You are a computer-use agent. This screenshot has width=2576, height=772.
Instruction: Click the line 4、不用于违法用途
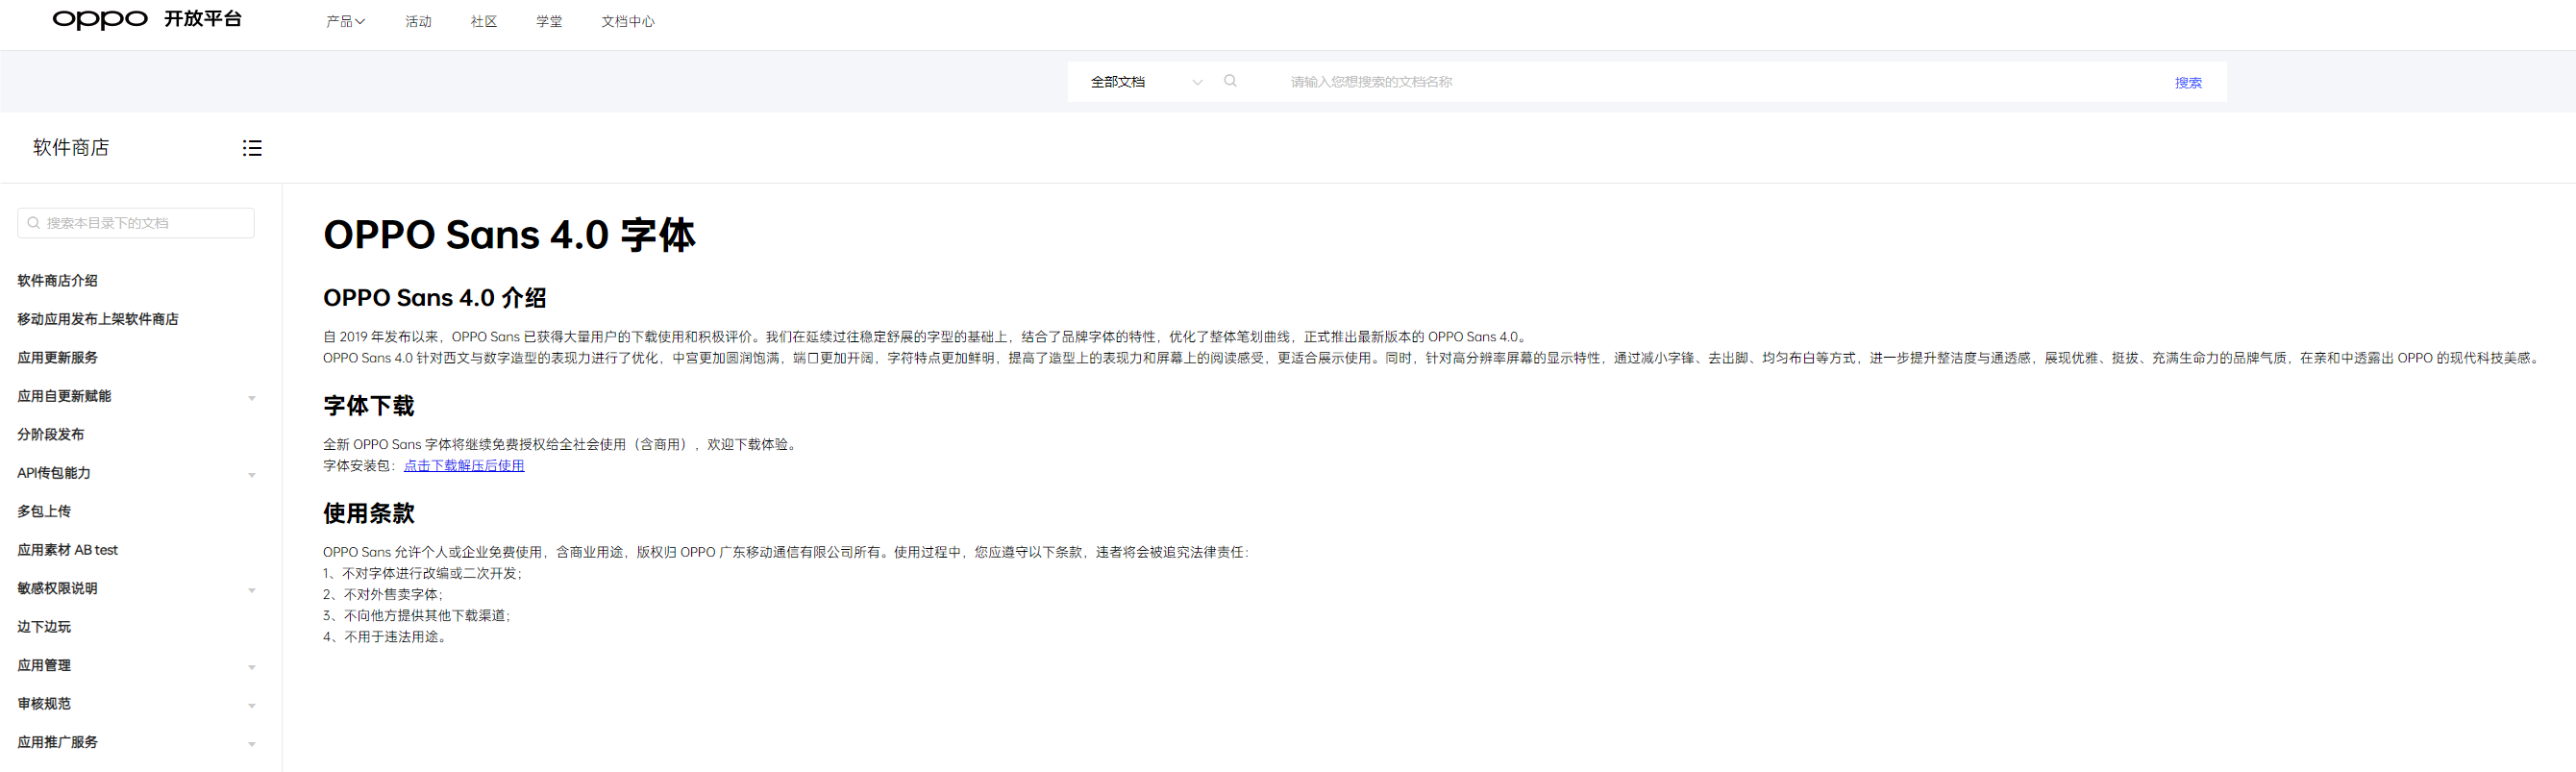coord(385,637)
